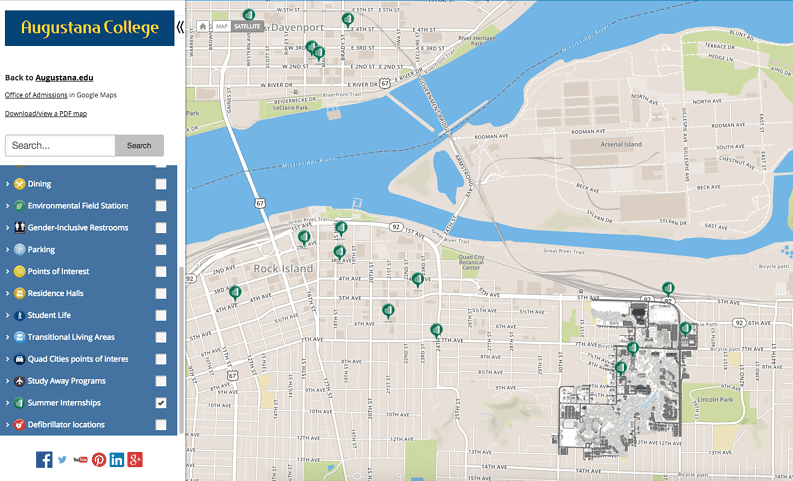Open the Twitter social icon
Image resolution: width=793 pixels, height=481 pixels.
[62, 459]
